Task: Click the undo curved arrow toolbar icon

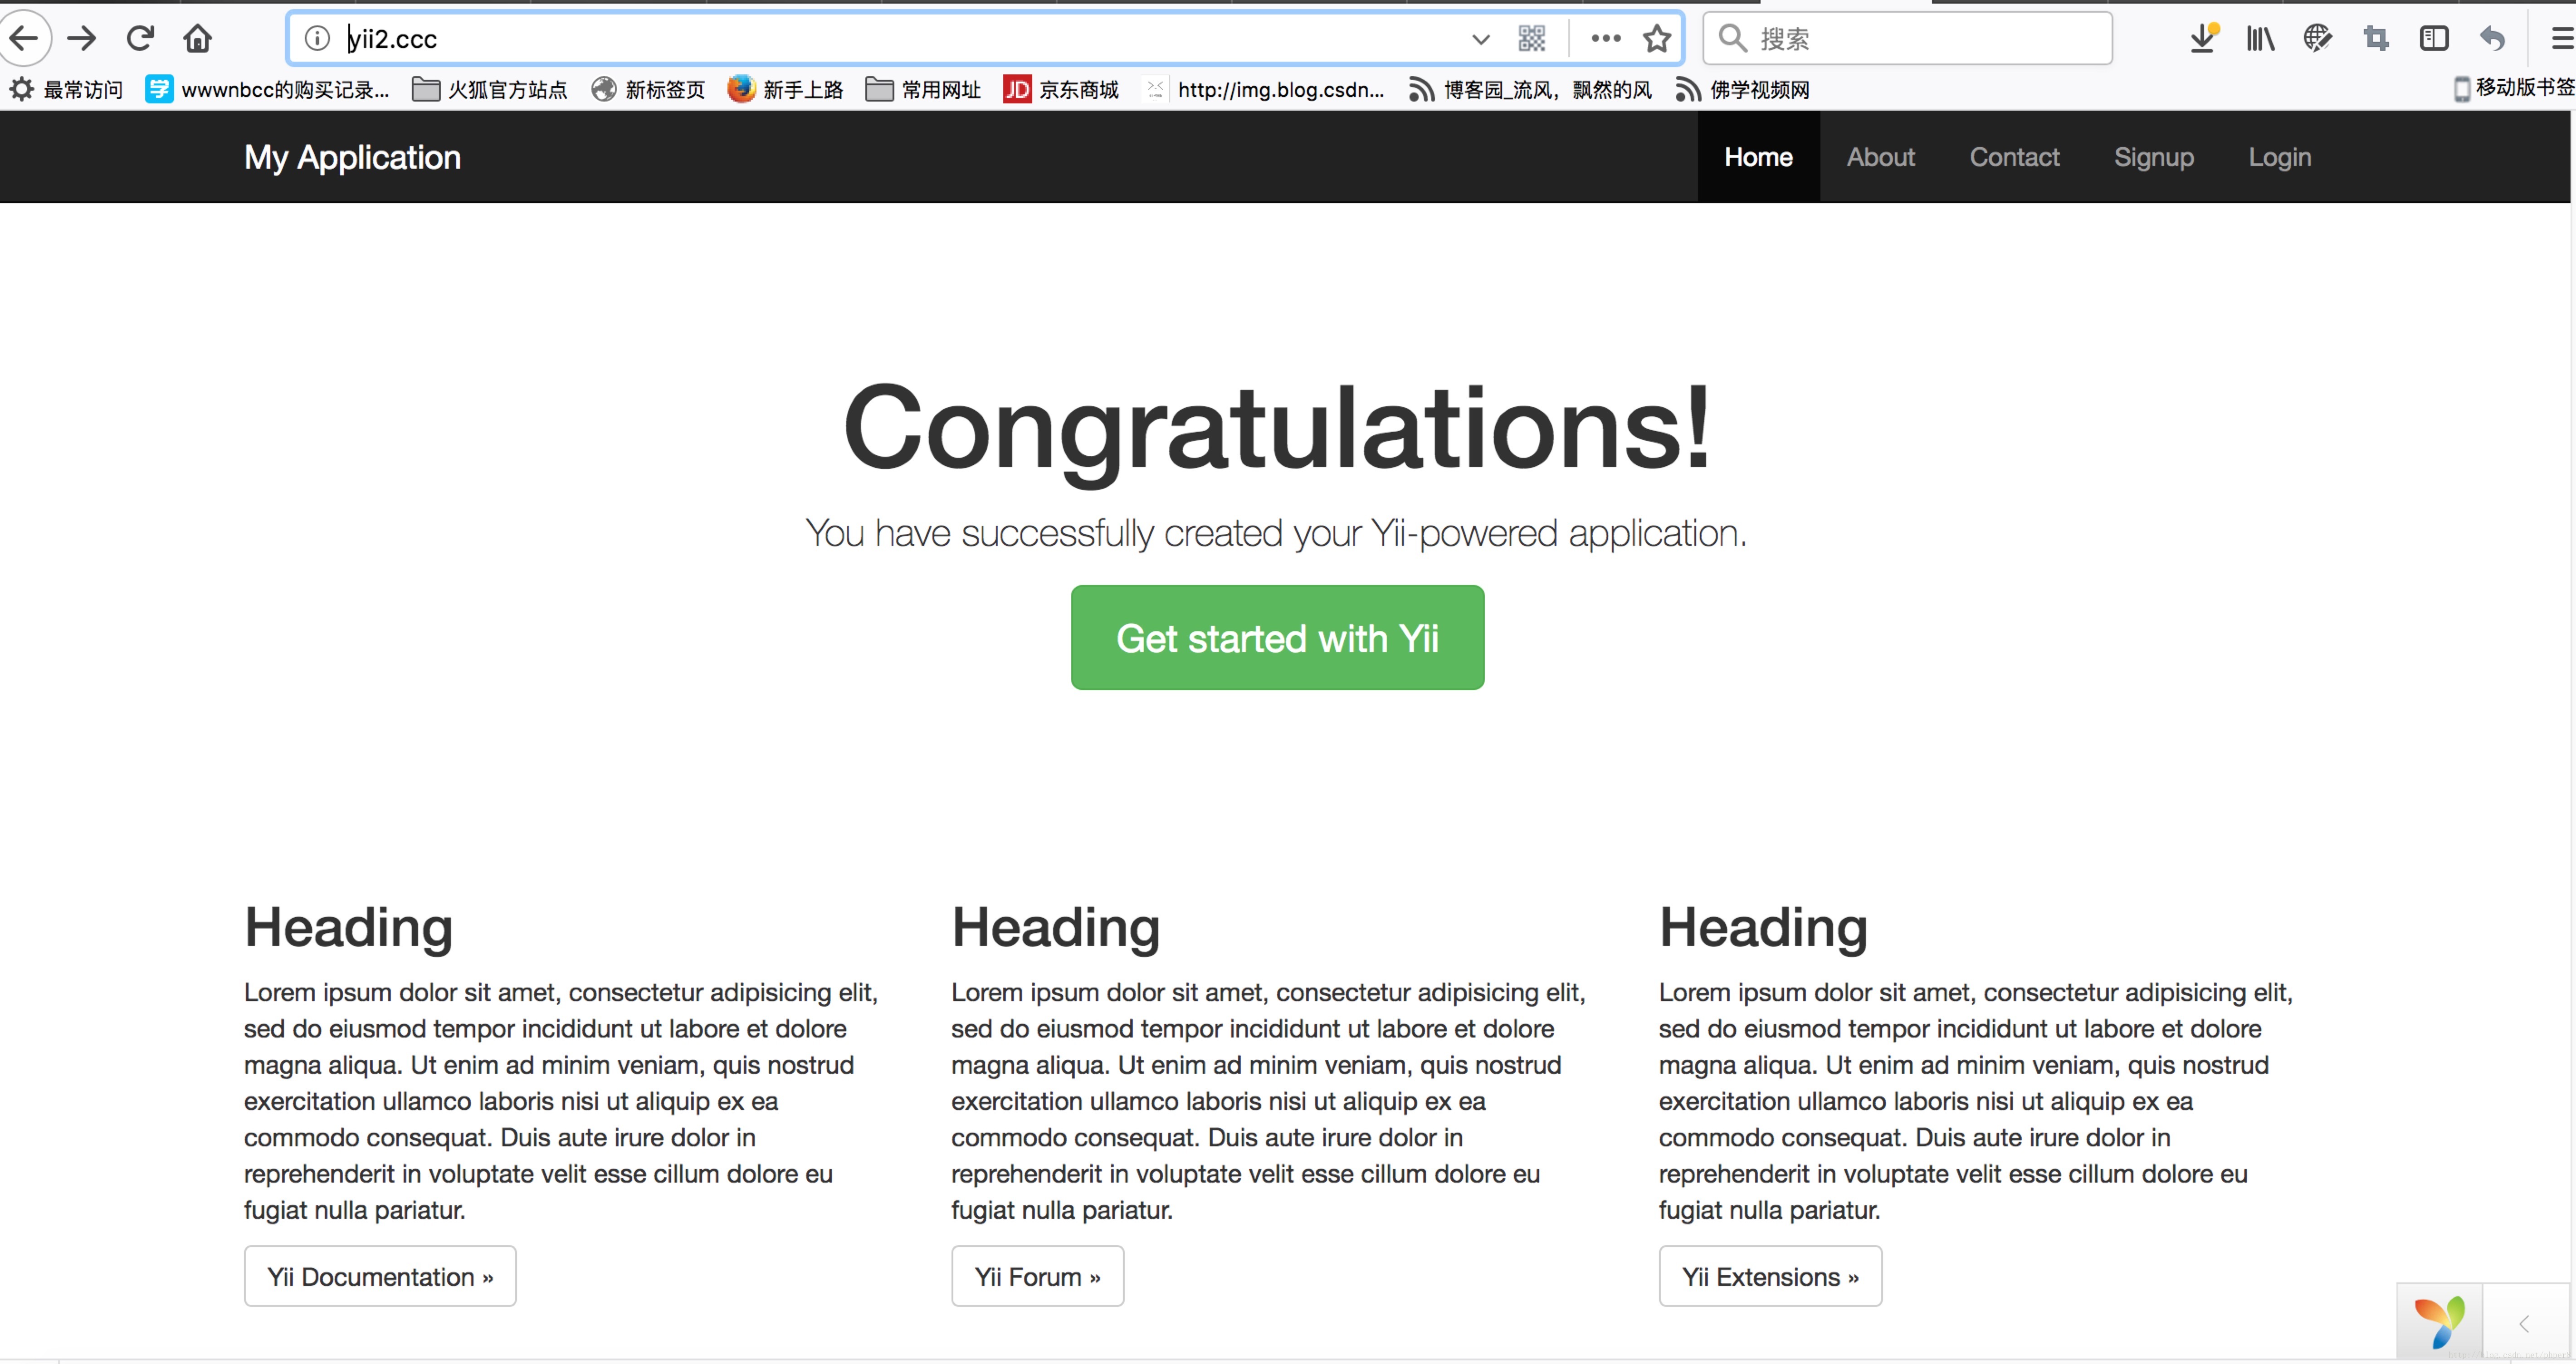Action: pos(2492,39)
